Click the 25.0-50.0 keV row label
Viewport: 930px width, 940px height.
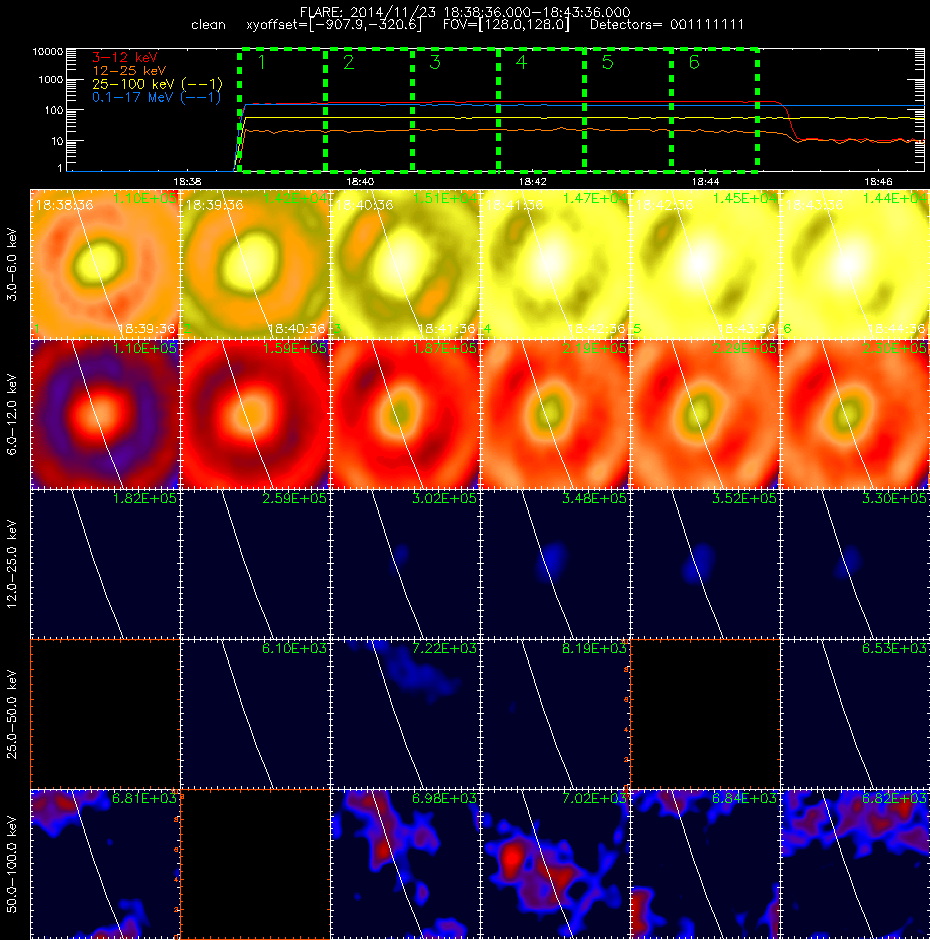(12, 714)
